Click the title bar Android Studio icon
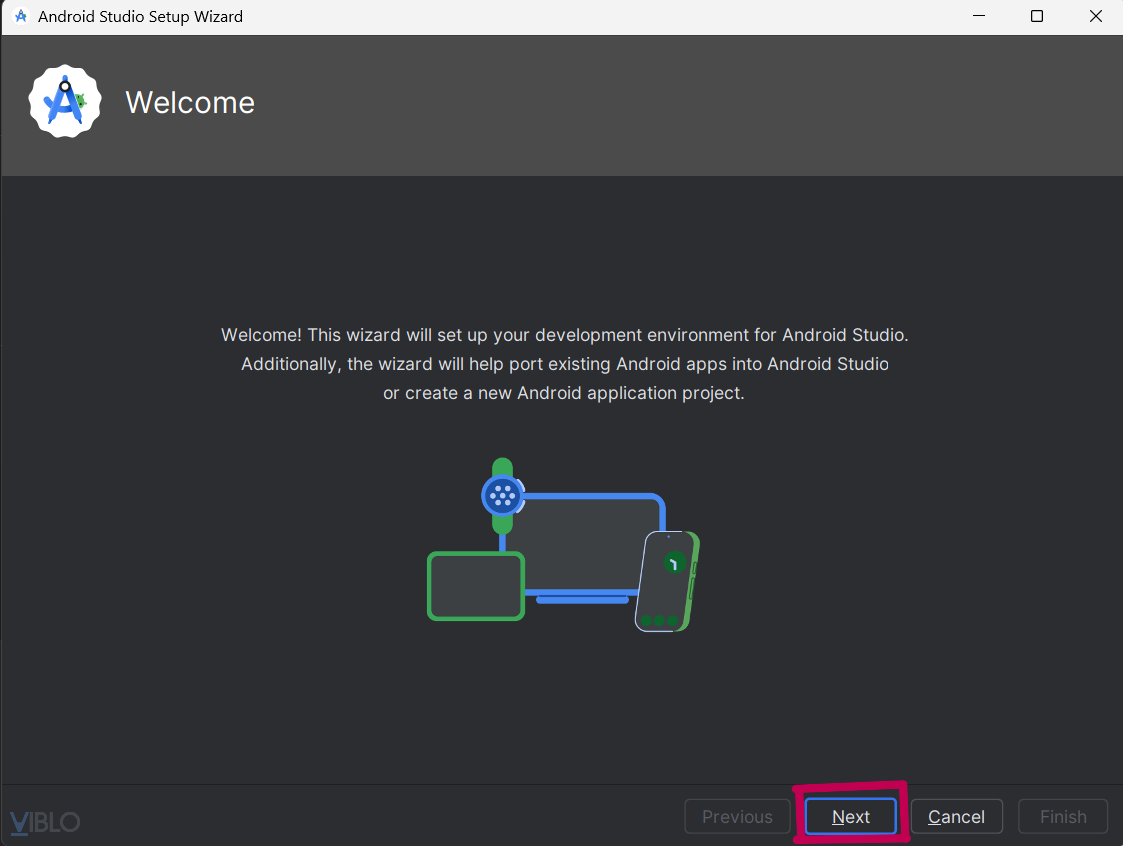The height and width of the screenshot is (846, 1123). [21, 16]
